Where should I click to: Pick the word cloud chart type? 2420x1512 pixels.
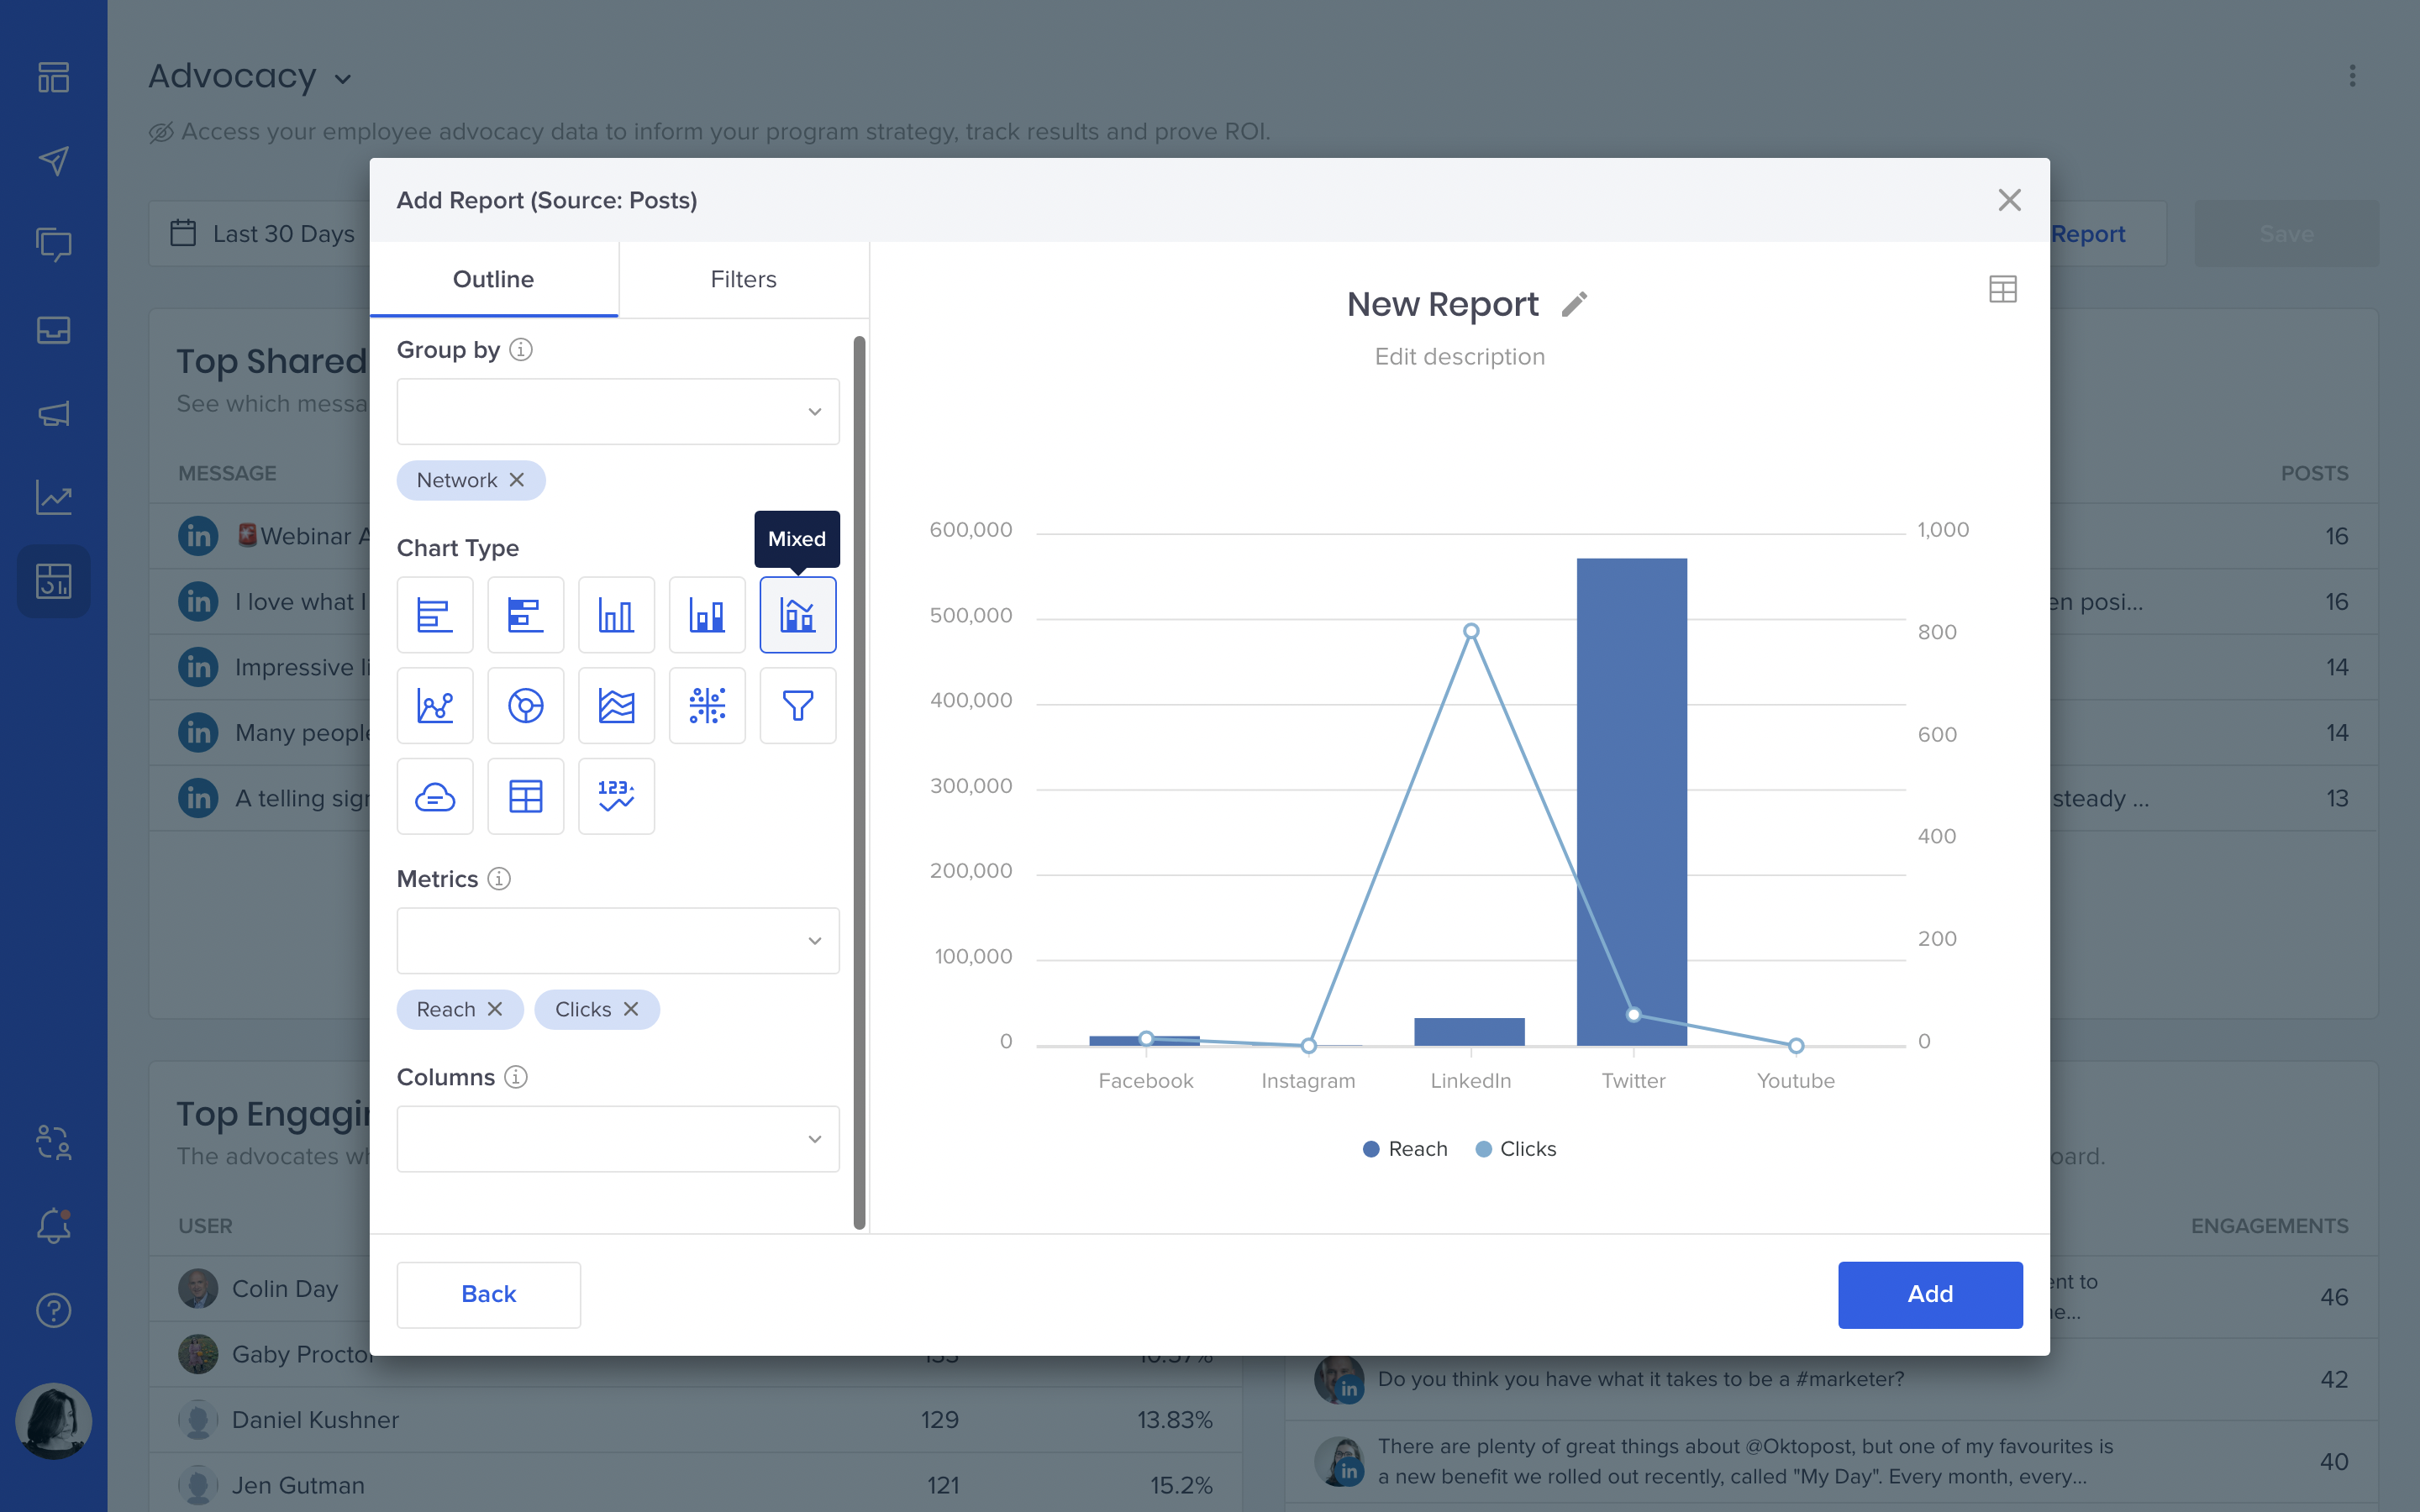(434, 797)
